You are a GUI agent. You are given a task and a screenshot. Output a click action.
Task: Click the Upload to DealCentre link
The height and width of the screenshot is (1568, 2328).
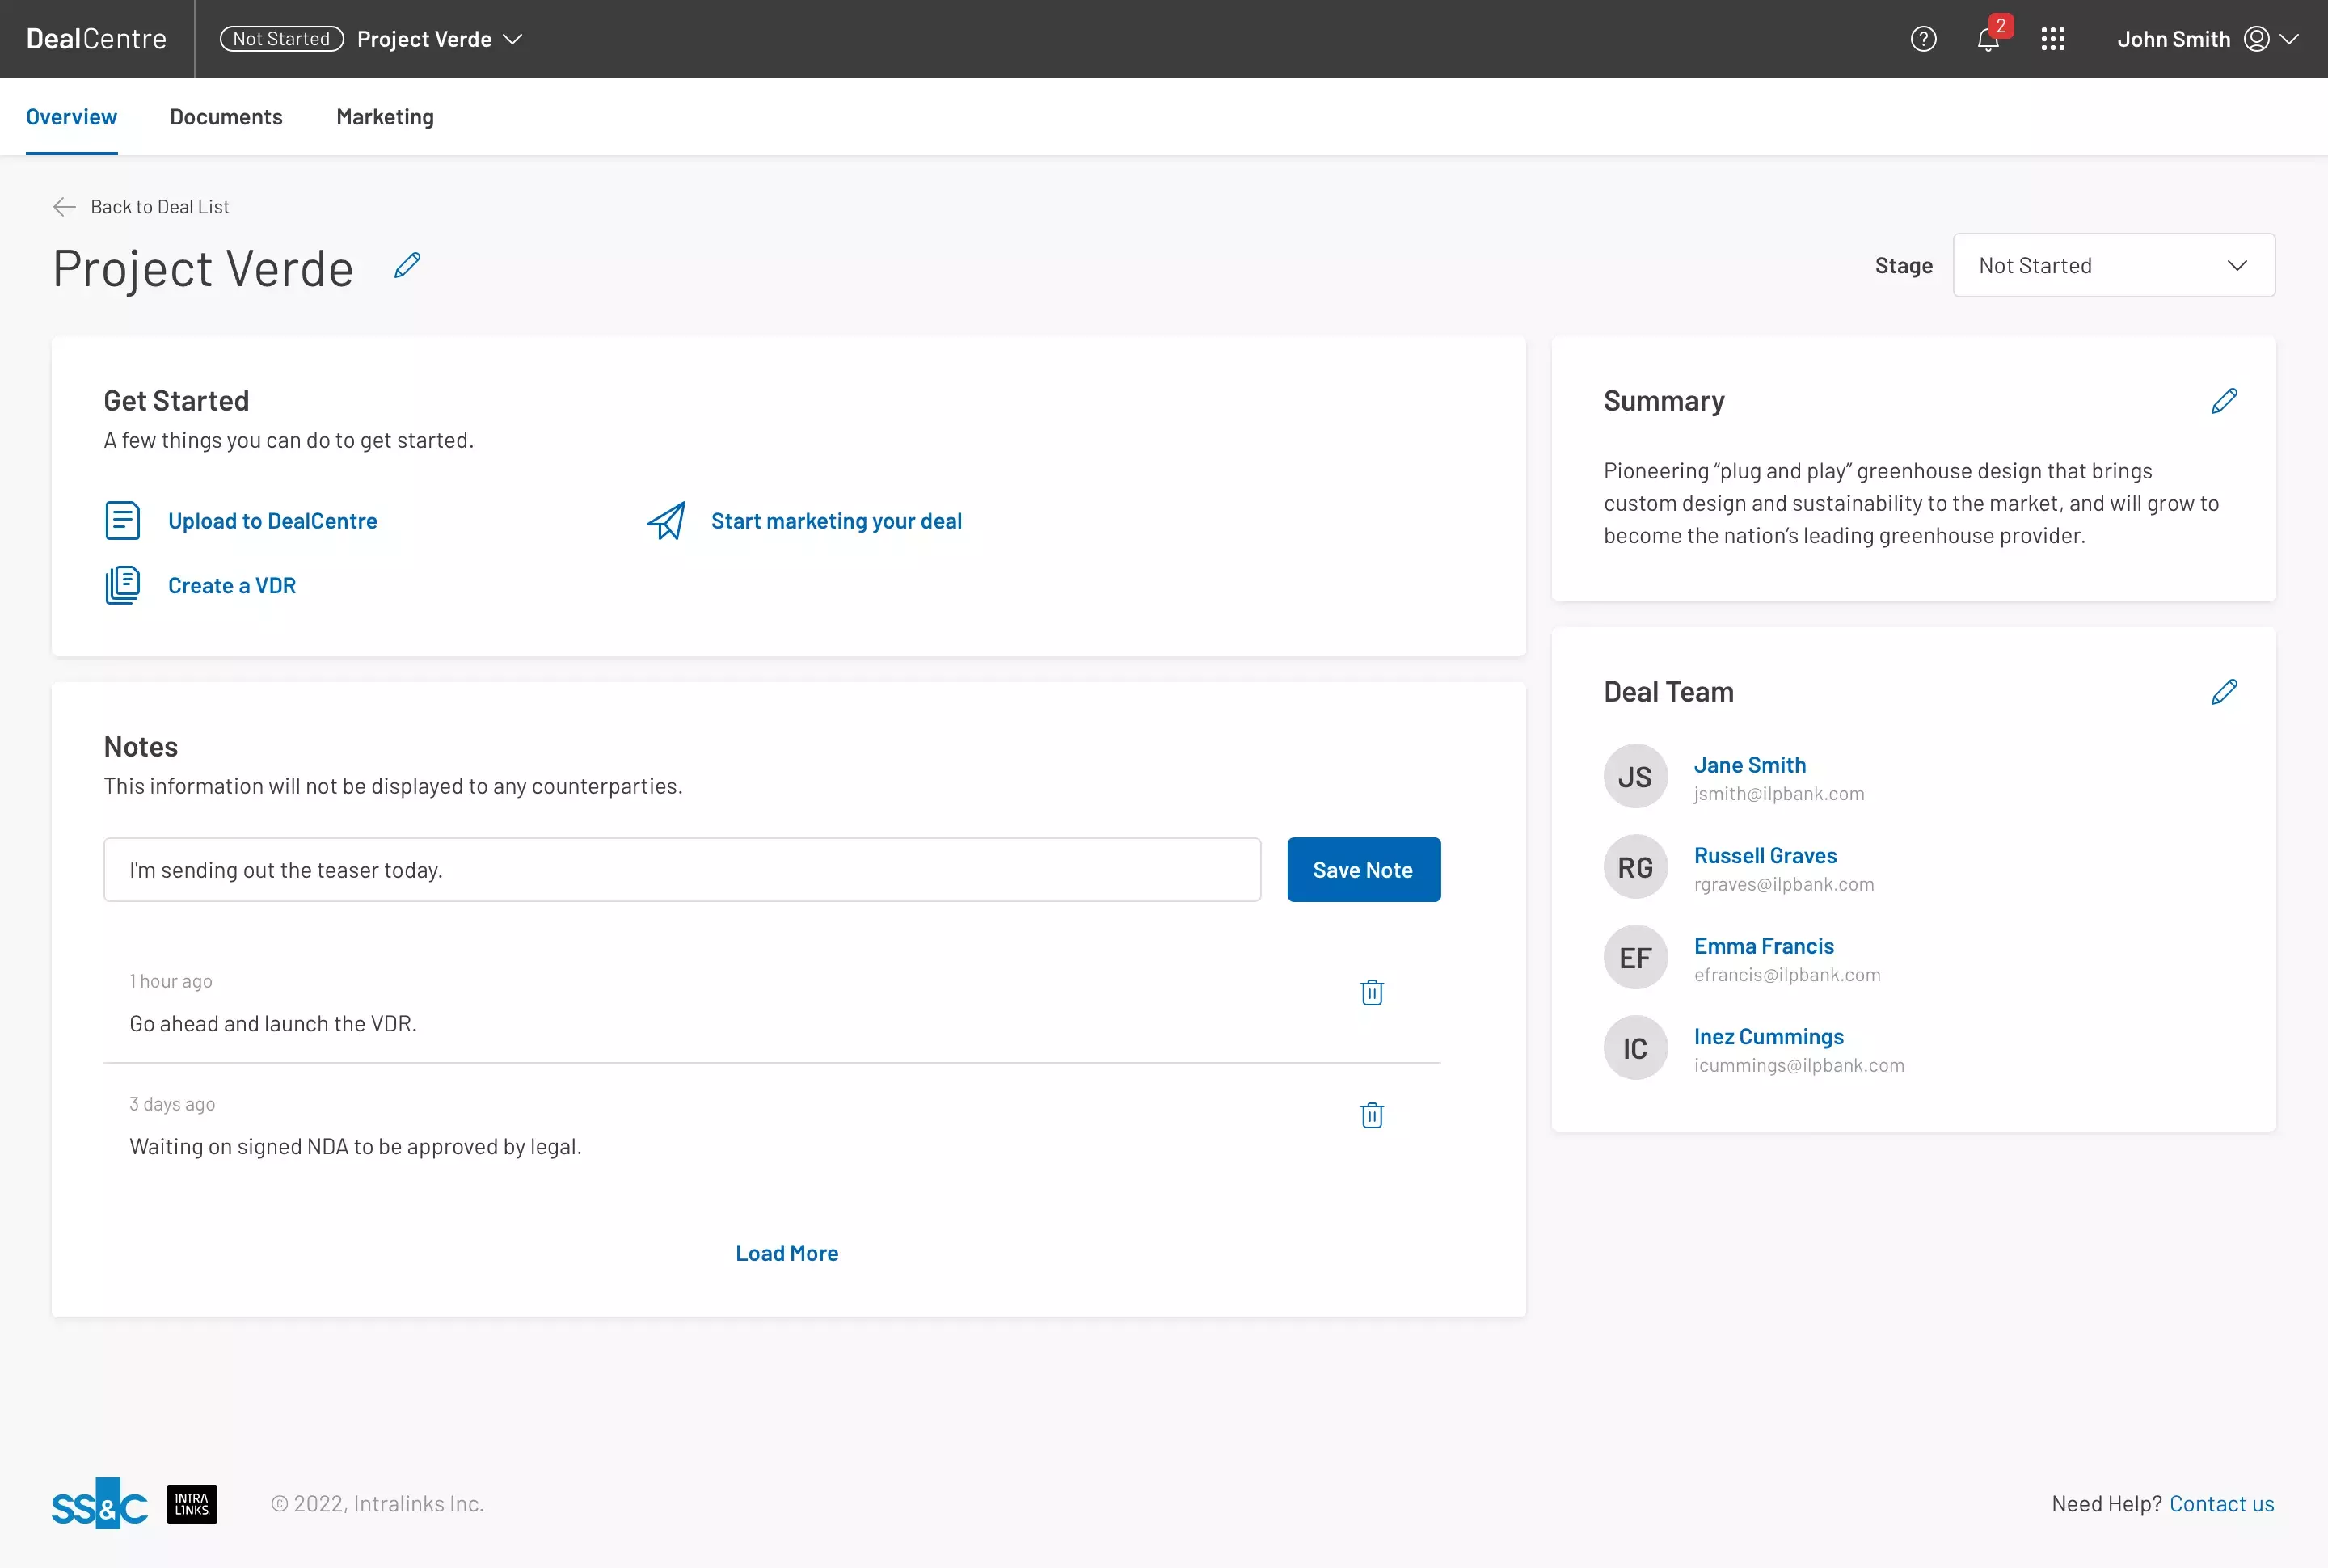coord(272,521)
